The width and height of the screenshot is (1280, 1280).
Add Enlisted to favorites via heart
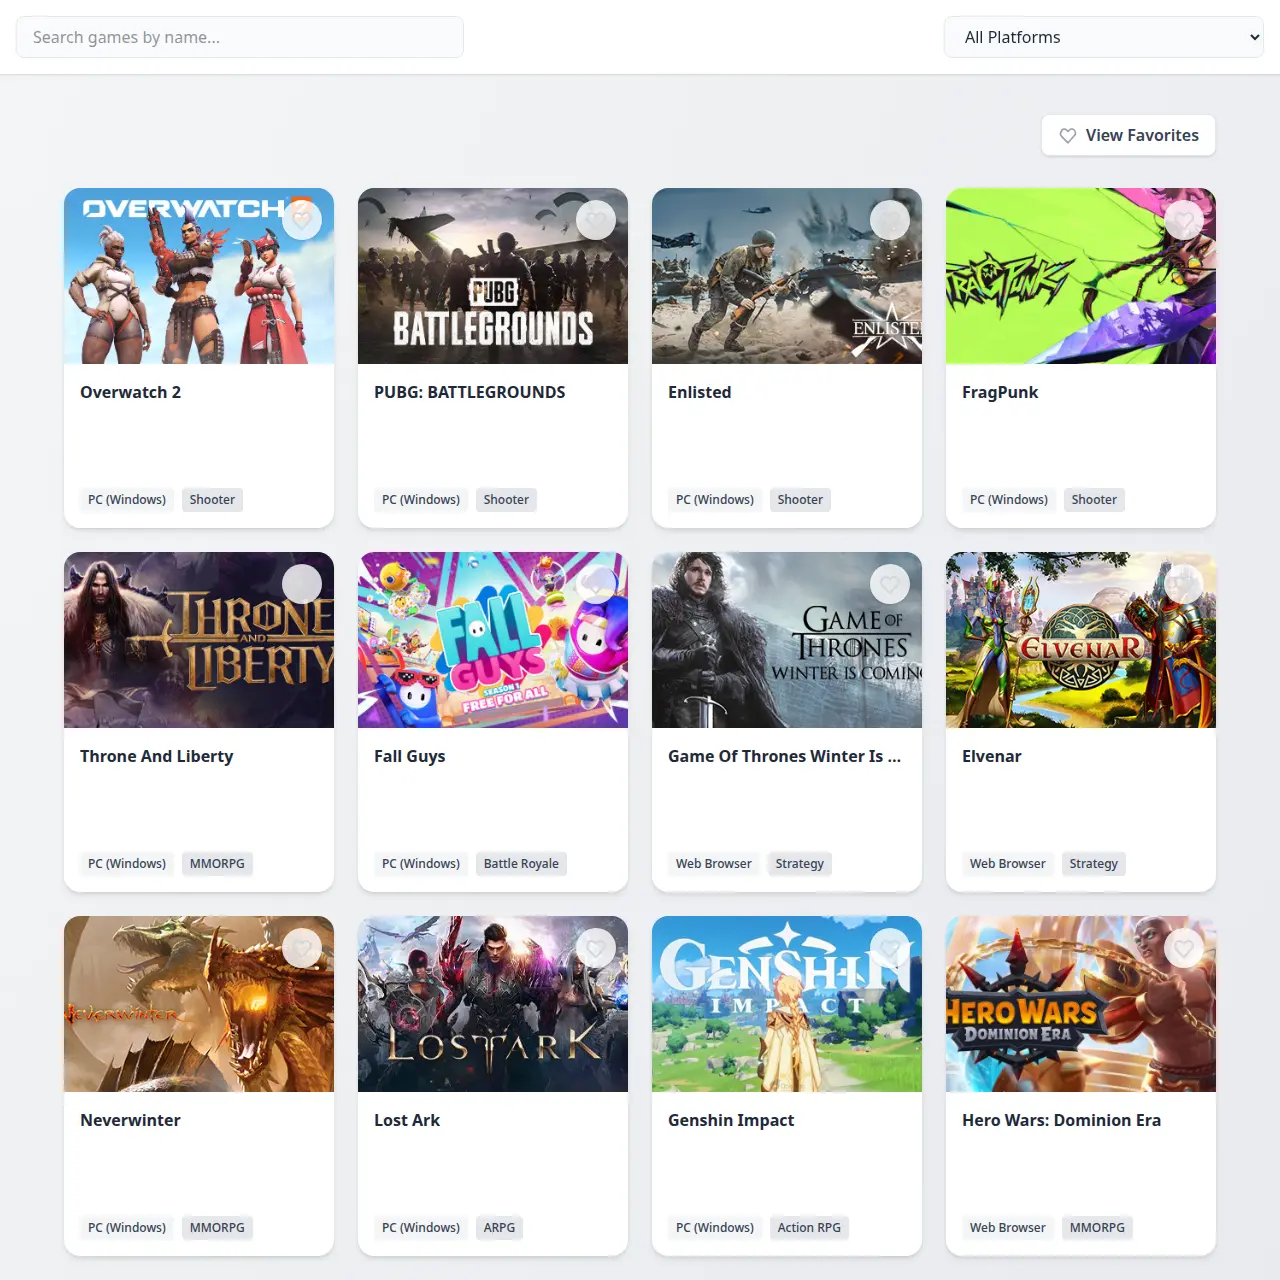click(x=889, y=220)
